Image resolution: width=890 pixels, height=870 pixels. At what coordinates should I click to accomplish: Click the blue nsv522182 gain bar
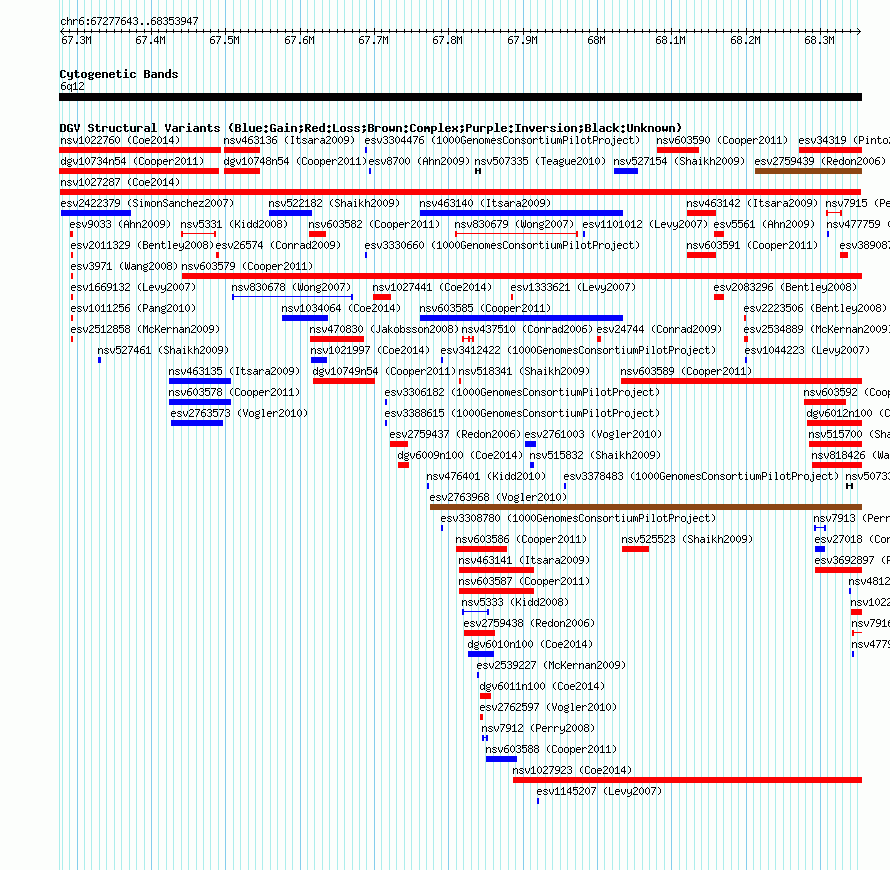290,213
